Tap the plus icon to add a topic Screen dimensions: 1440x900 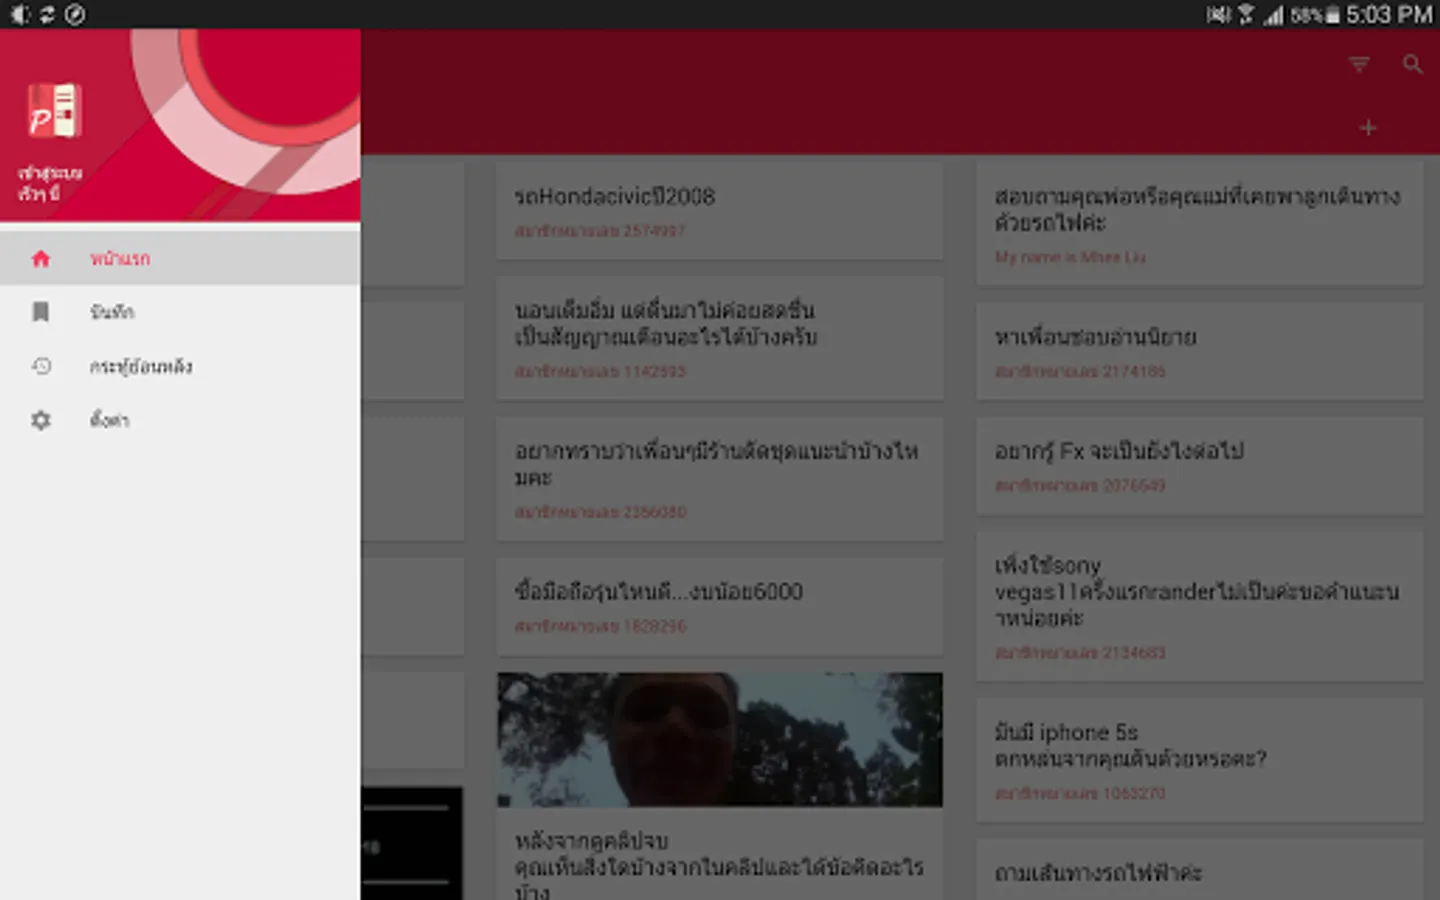point(1368,128)
